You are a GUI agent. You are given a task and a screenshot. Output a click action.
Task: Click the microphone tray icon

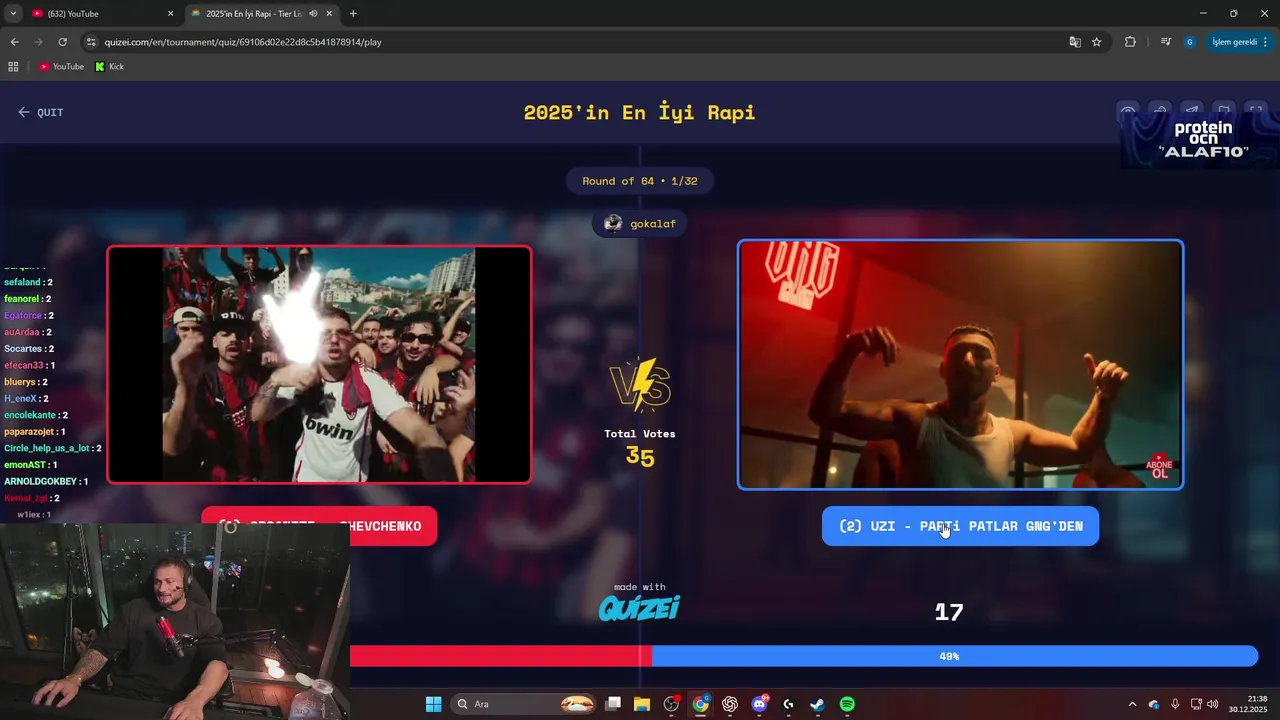click(1175, 704)
